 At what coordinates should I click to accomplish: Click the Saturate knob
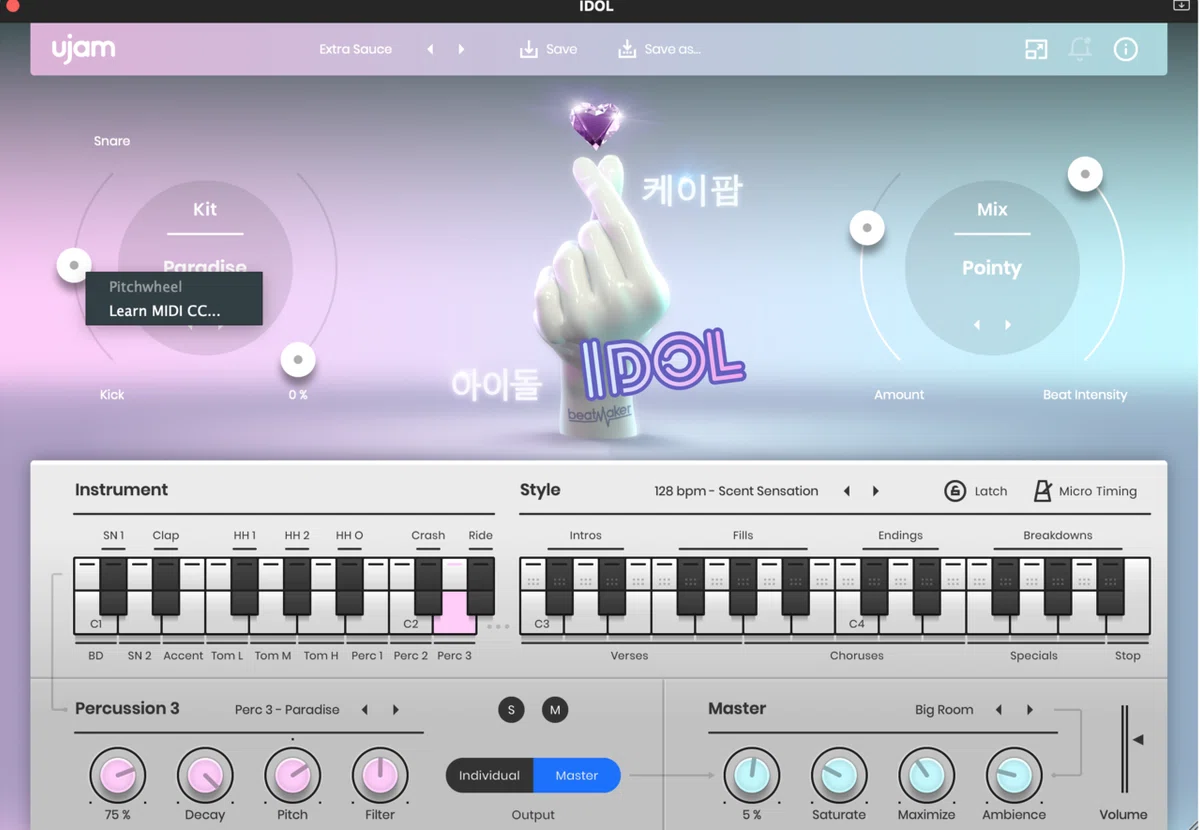coord(839,775)
